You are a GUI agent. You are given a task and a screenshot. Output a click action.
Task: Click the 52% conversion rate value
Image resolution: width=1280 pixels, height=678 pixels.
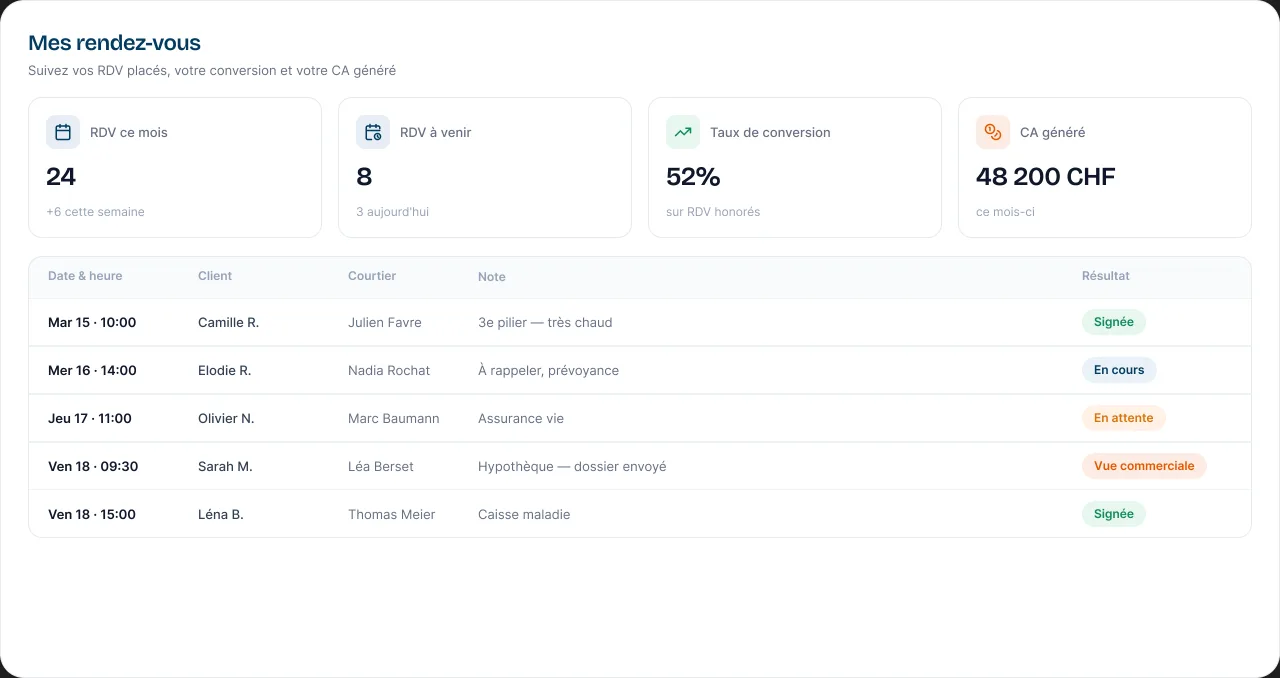pos(693,177)
